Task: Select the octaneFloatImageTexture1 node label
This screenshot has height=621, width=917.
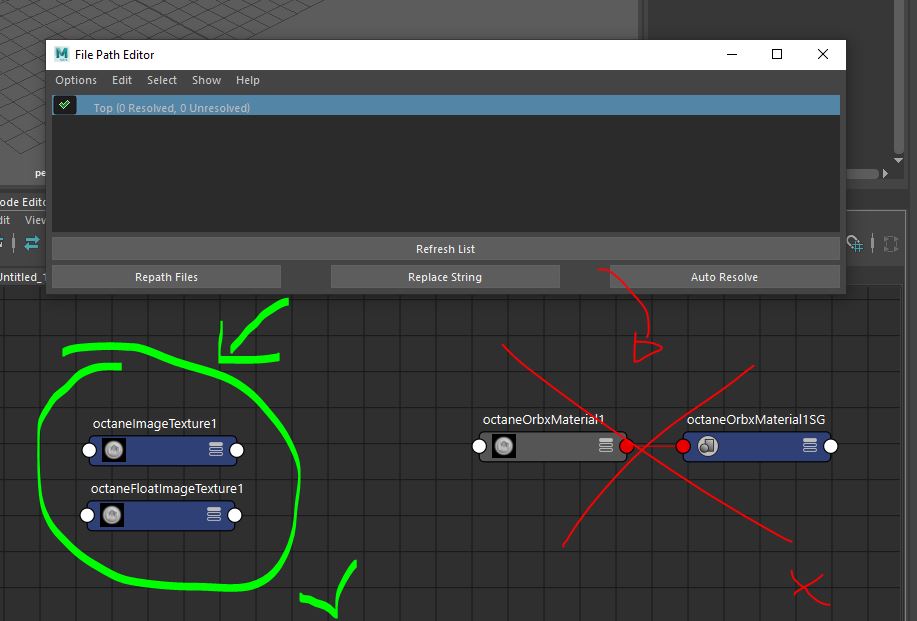Action: tap(167, 488)
